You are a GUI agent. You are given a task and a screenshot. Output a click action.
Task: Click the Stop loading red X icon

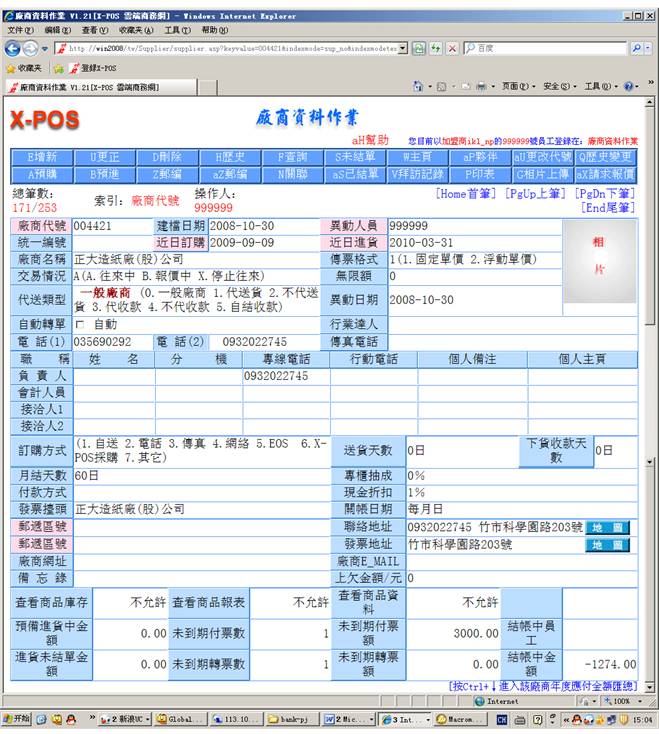tap(453, 48)
